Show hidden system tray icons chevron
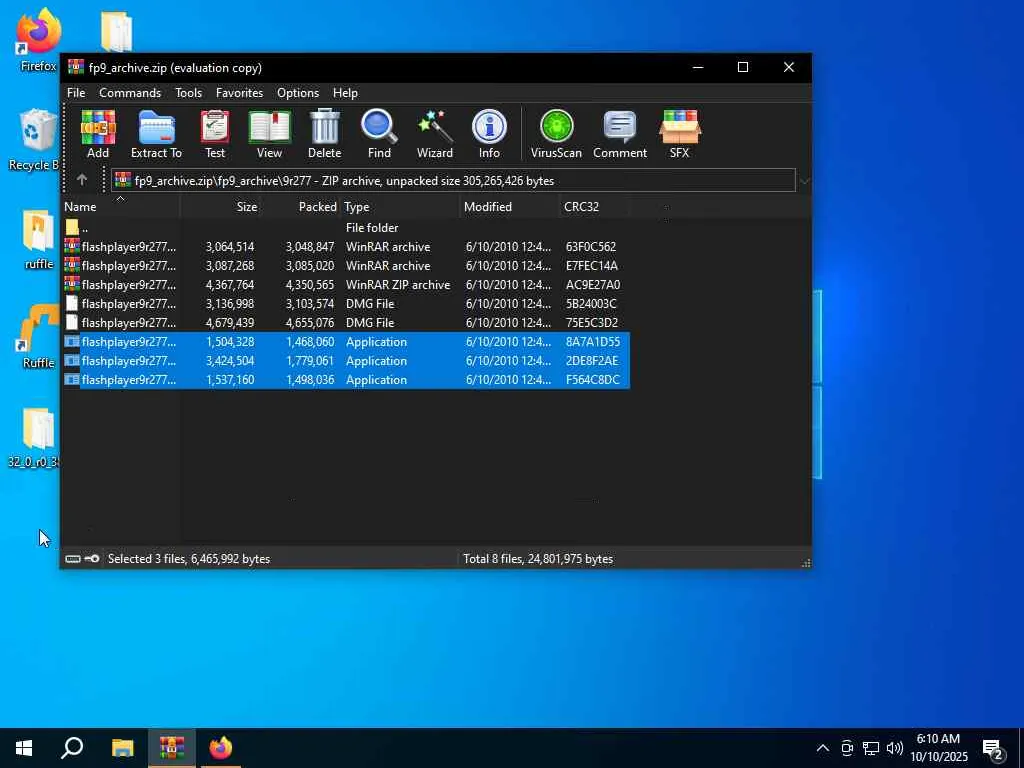Screen dimensions: 1024x768 point(822,748)
